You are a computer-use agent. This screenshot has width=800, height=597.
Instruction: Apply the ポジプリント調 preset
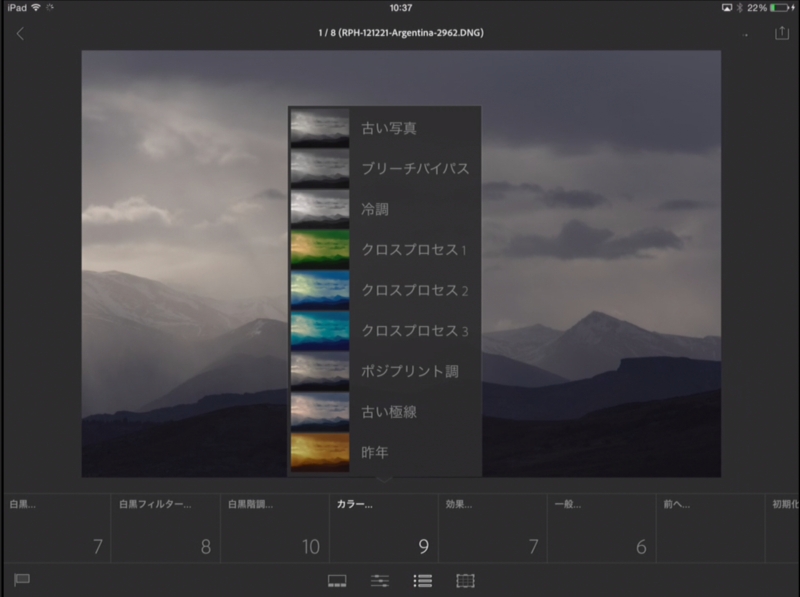[385, 371]
